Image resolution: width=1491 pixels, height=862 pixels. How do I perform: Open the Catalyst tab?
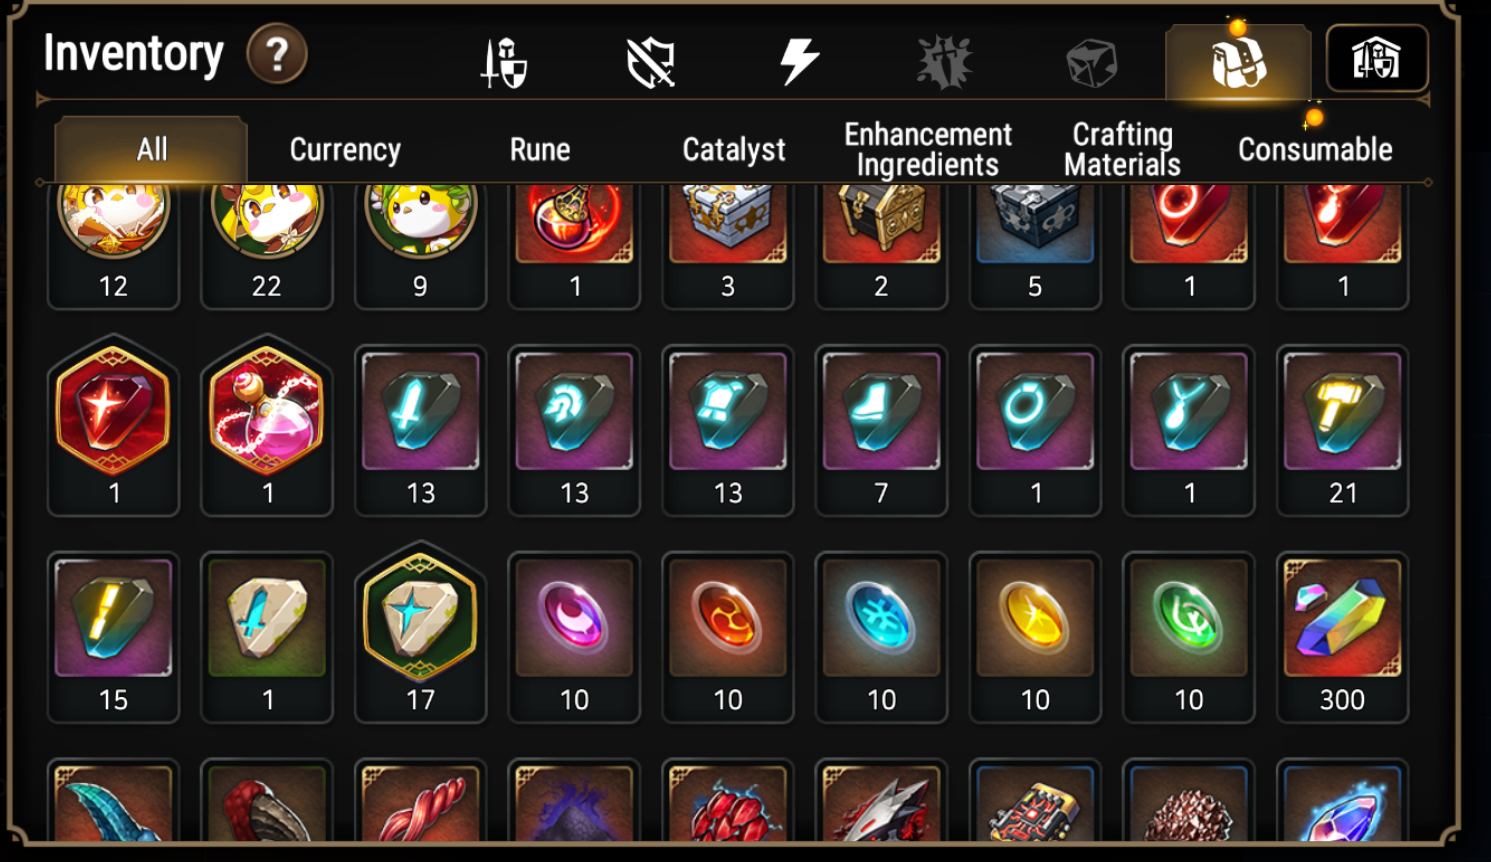pos(734,150)
